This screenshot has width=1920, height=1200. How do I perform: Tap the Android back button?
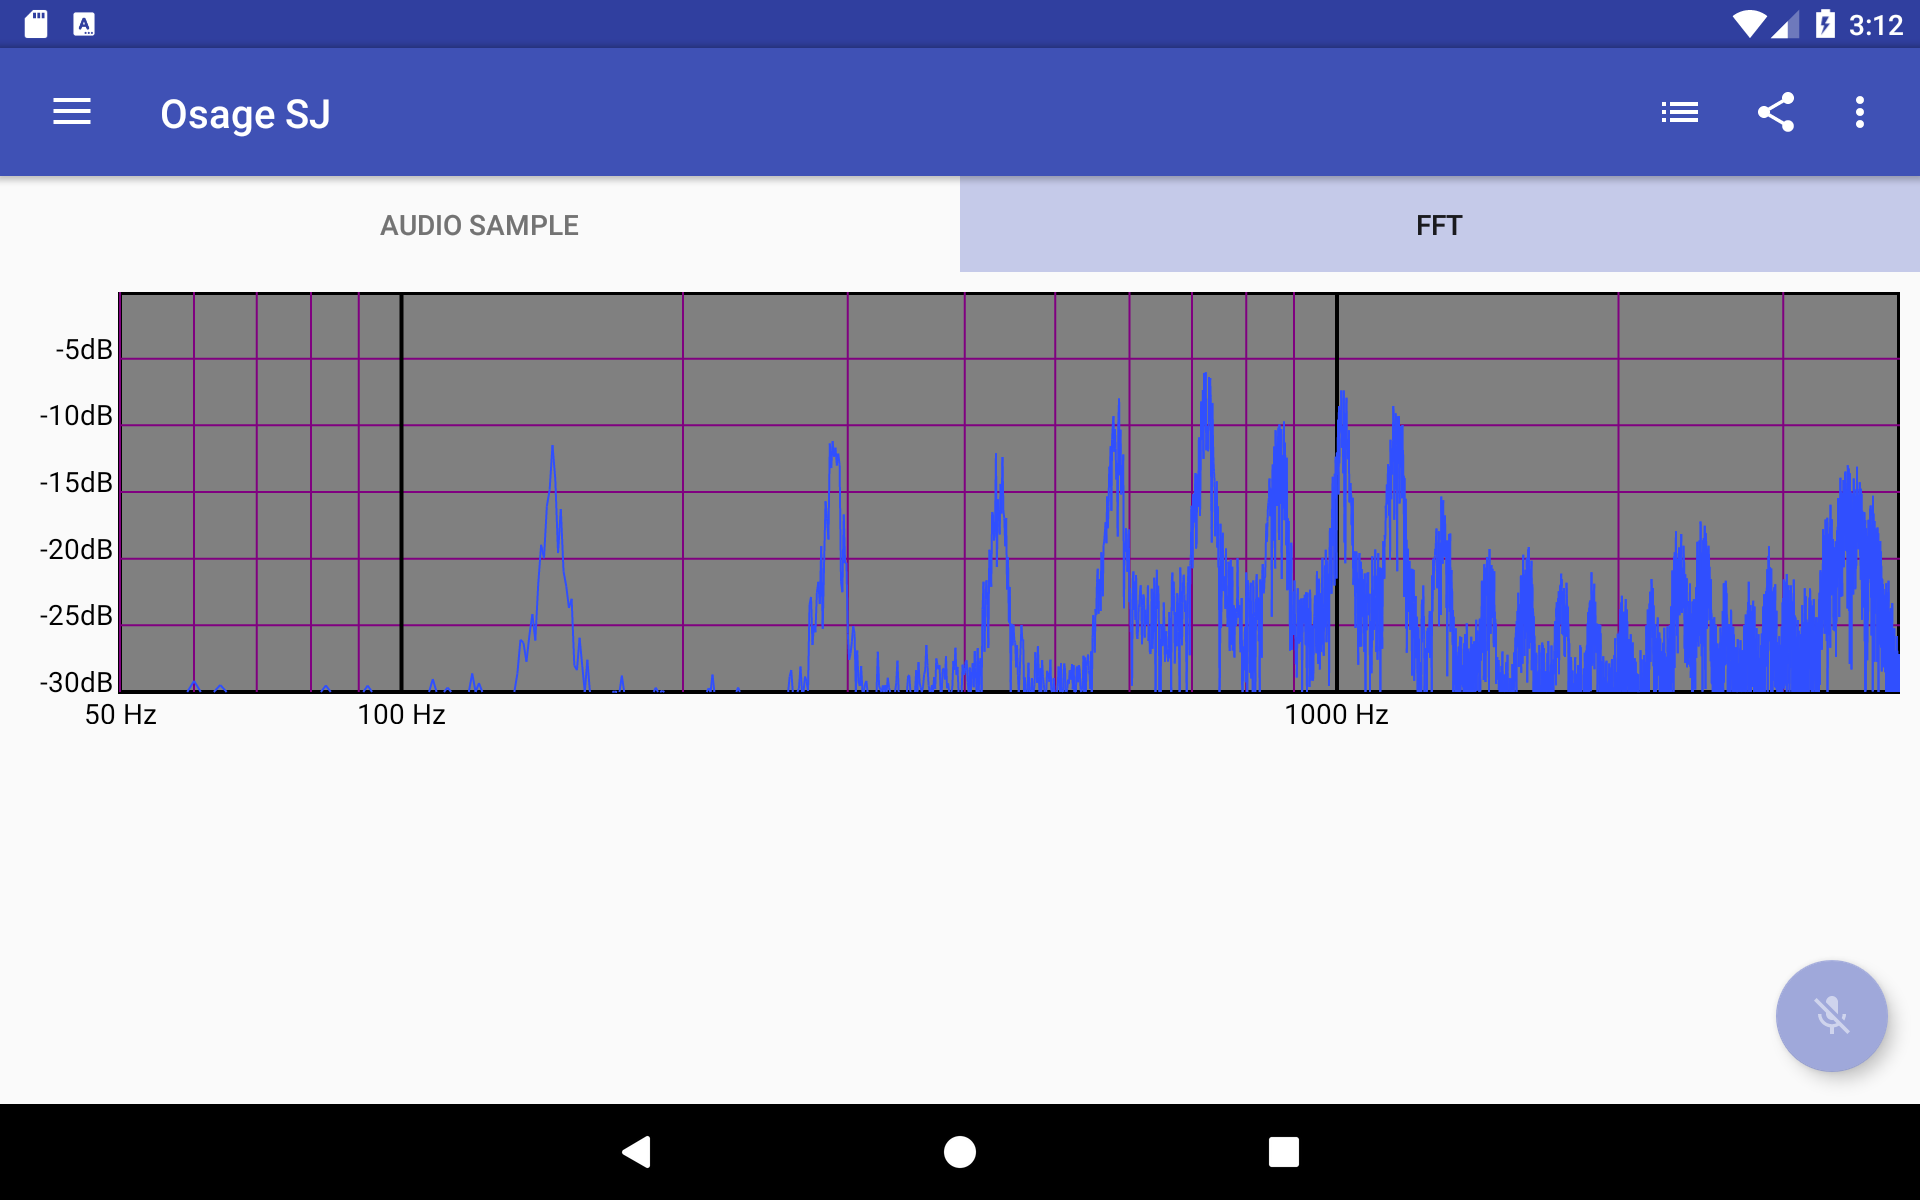click(x=637, y=1152)
